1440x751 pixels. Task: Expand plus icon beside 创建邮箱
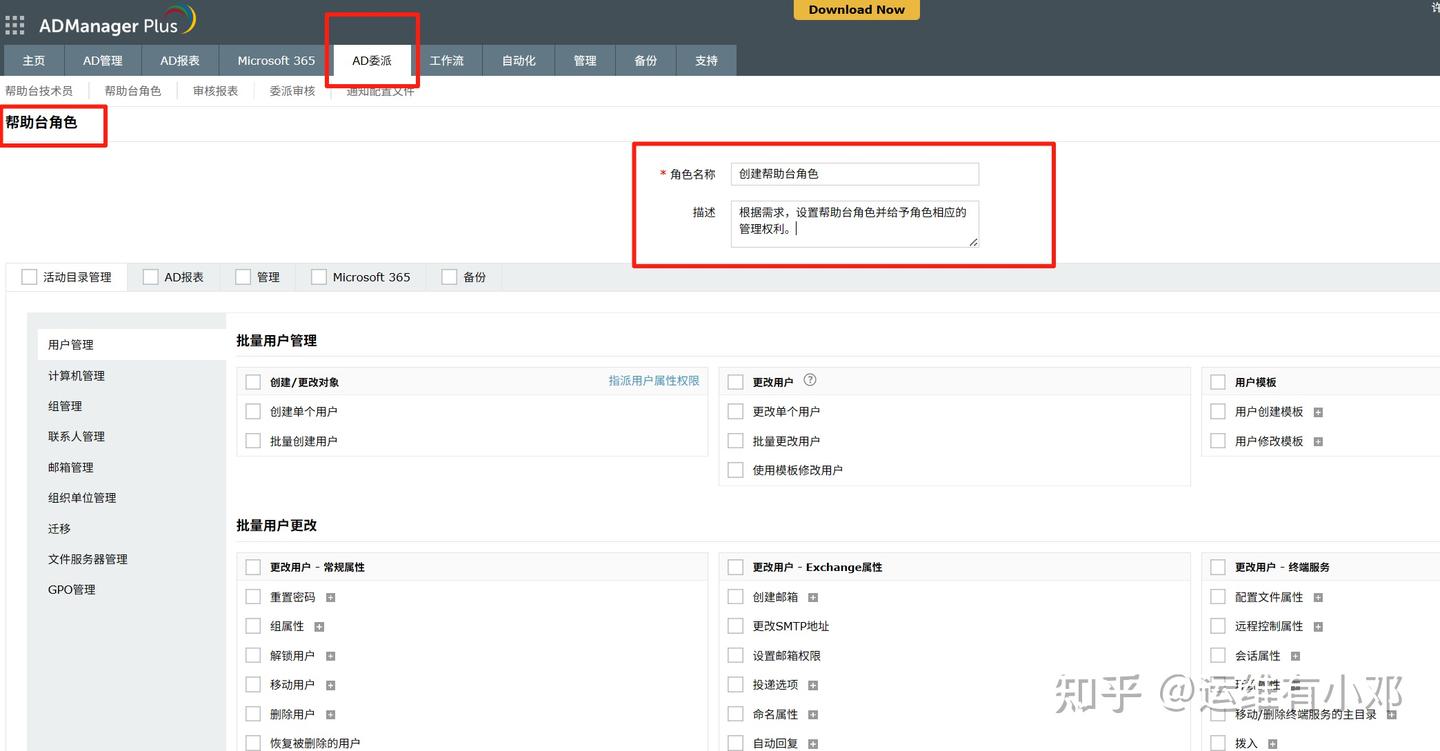point(813,597)
